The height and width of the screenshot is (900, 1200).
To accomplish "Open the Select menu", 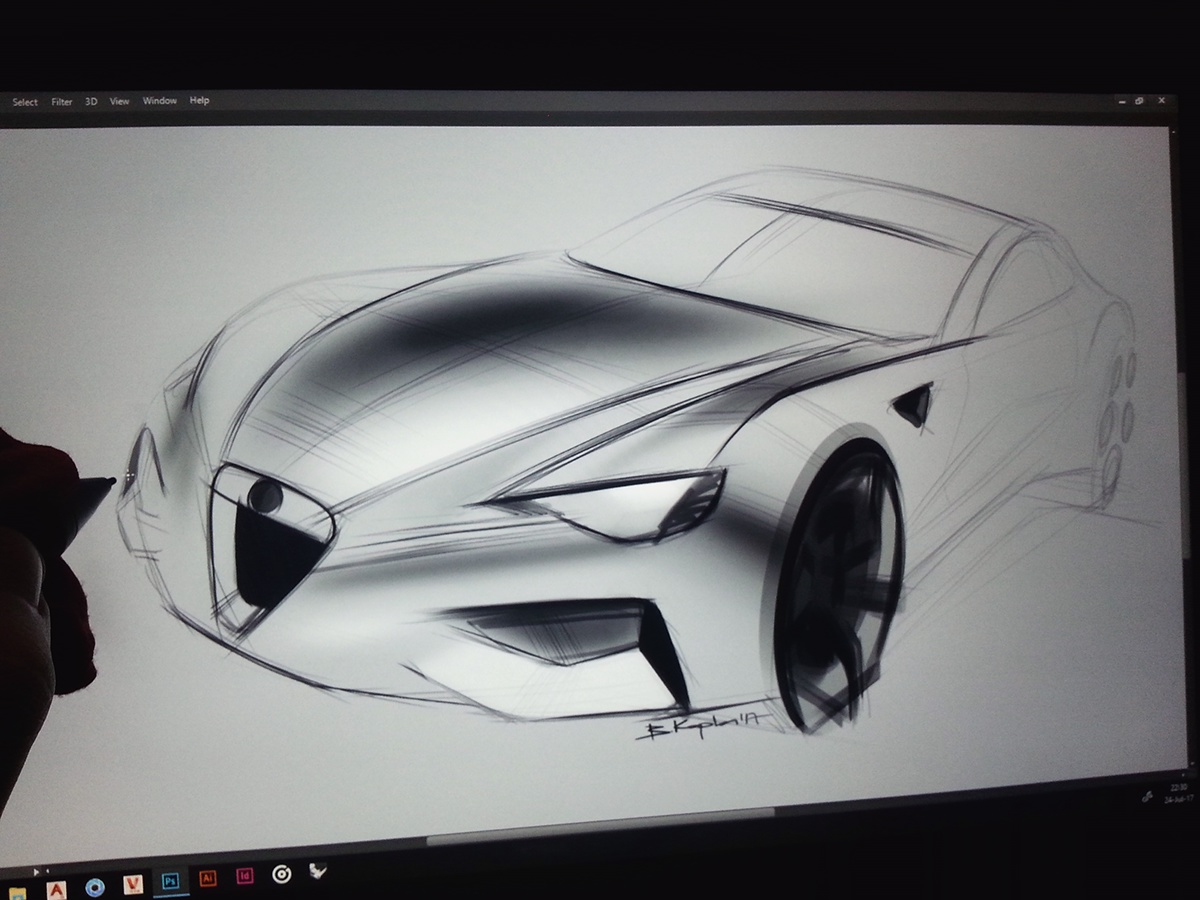I will (x=25, y=101).
